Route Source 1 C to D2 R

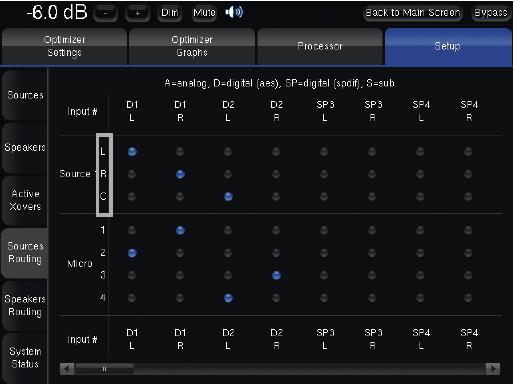[276, 197]
